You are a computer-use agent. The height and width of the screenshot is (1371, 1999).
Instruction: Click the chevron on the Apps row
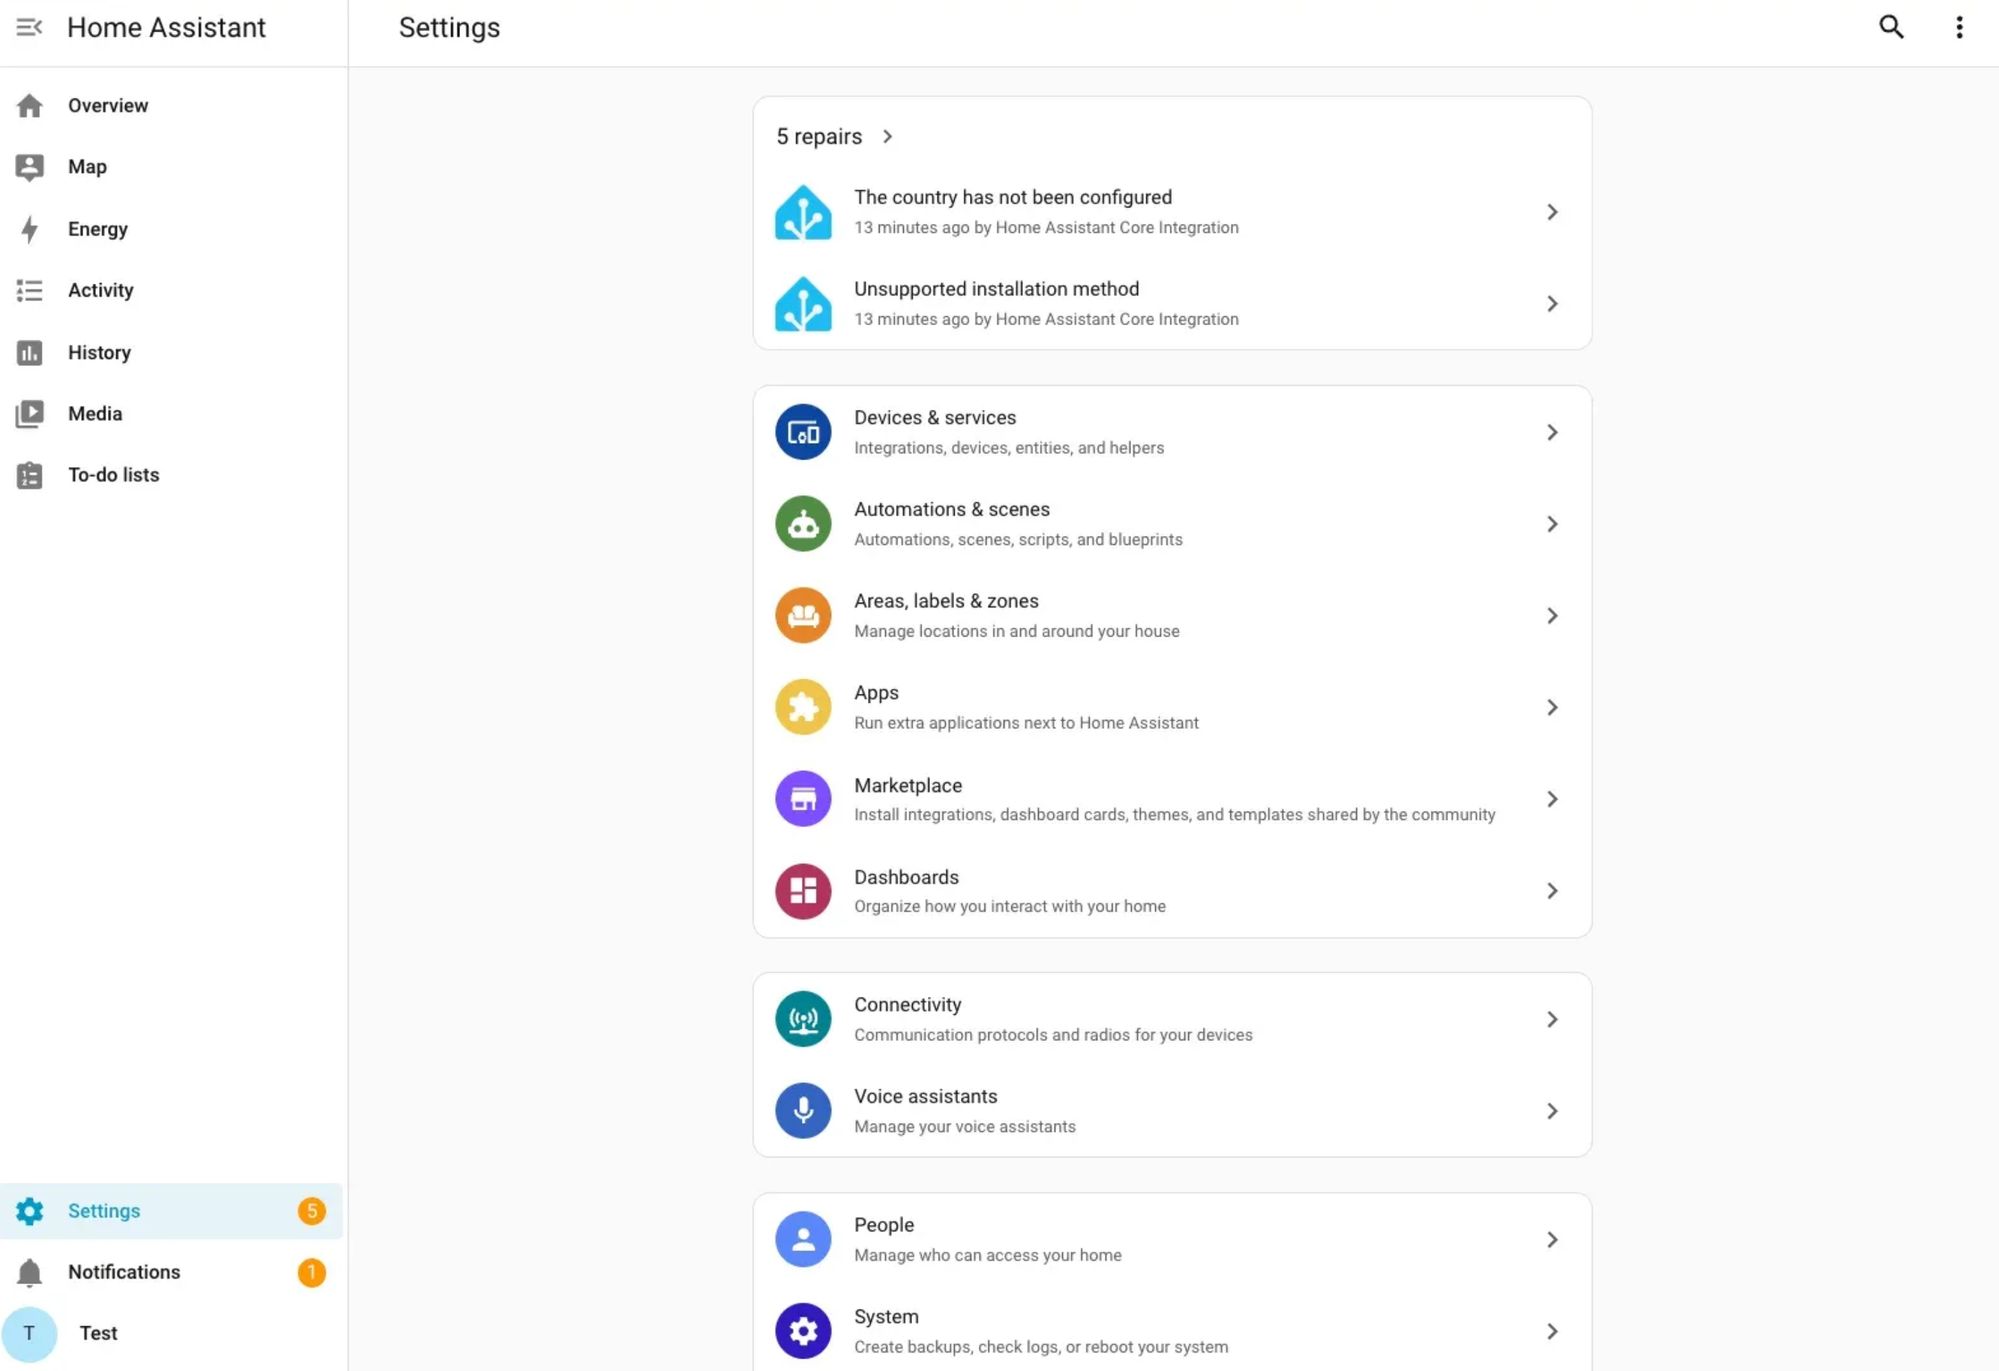(1552, 708)
